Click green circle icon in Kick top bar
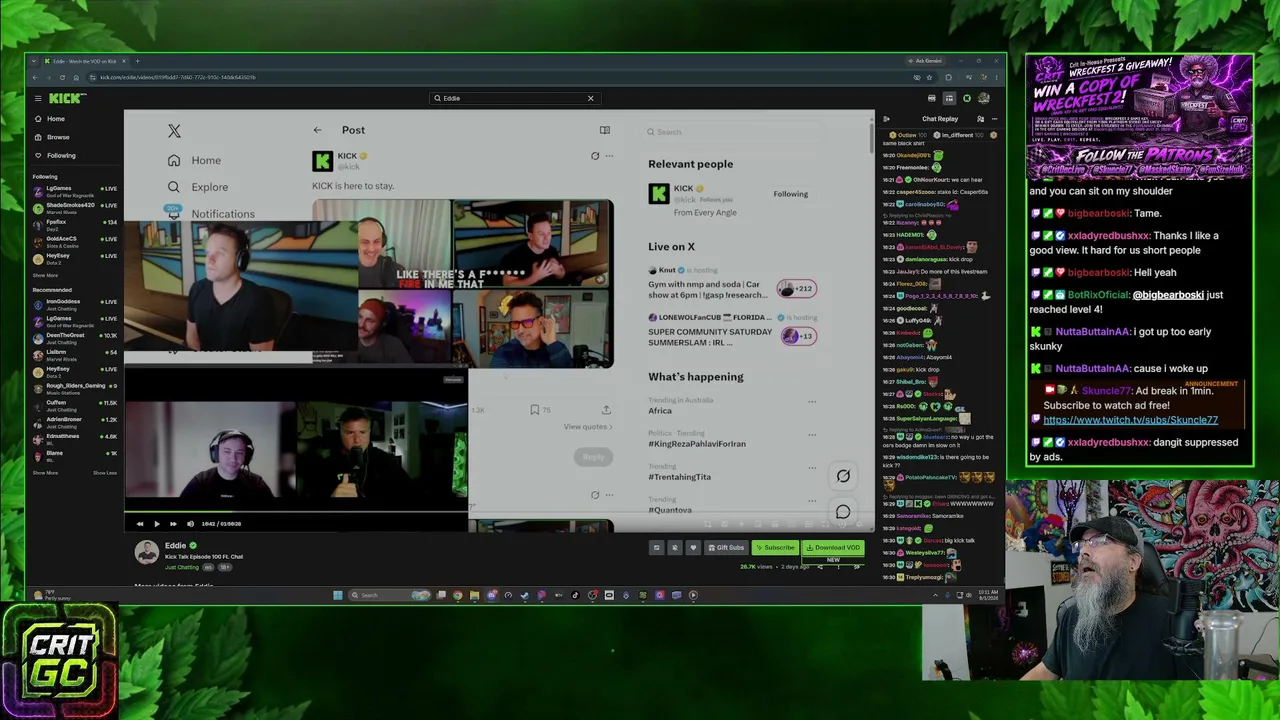Image resolution: width=1280 pixels, height=720 pixels. [x=967, y=98]
